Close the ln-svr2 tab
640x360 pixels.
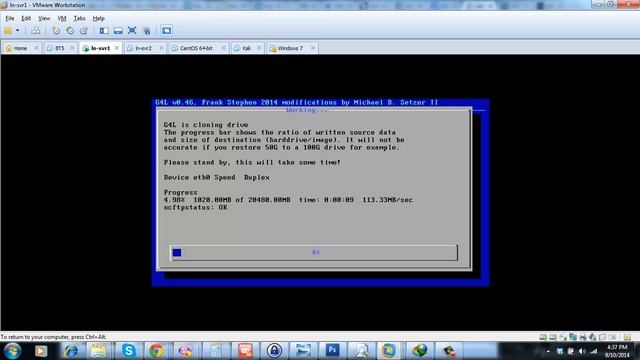(161, 48)
